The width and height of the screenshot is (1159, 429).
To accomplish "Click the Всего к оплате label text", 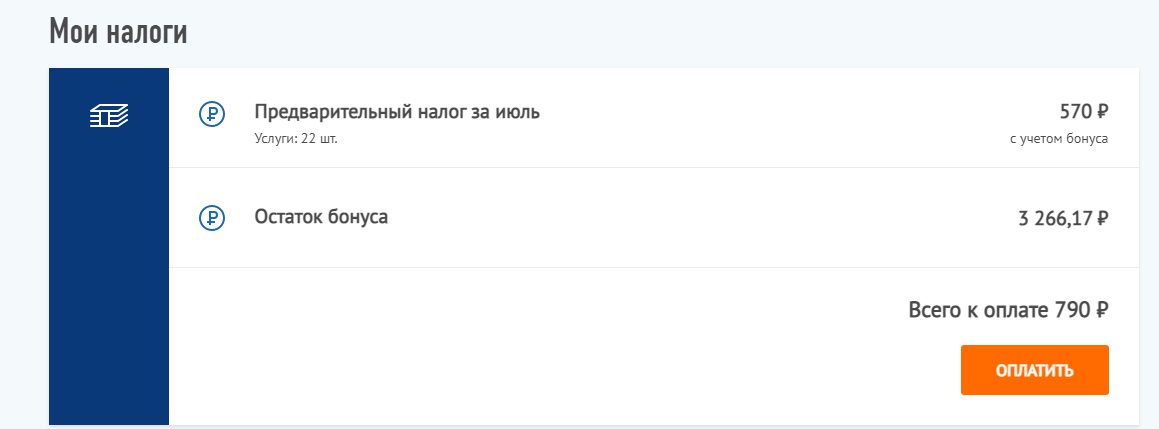I will coord(980,310).
